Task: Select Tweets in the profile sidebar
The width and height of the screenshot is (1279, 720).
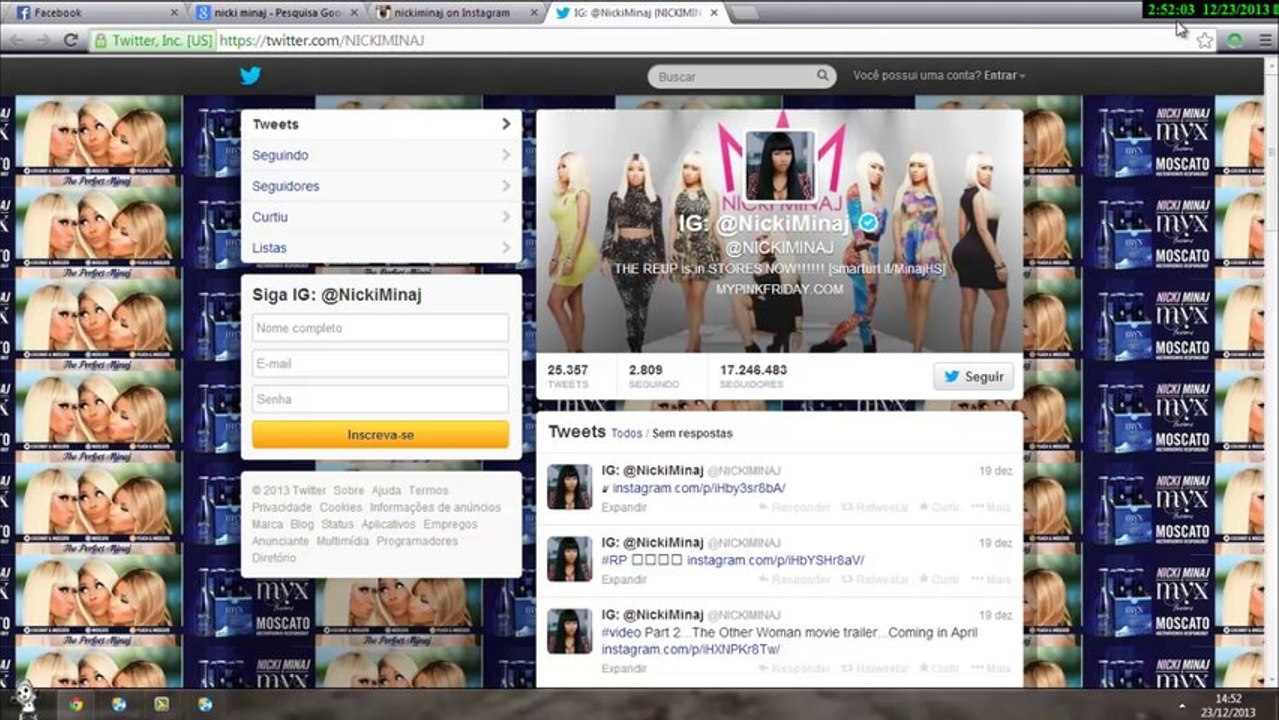Action: 381,124
